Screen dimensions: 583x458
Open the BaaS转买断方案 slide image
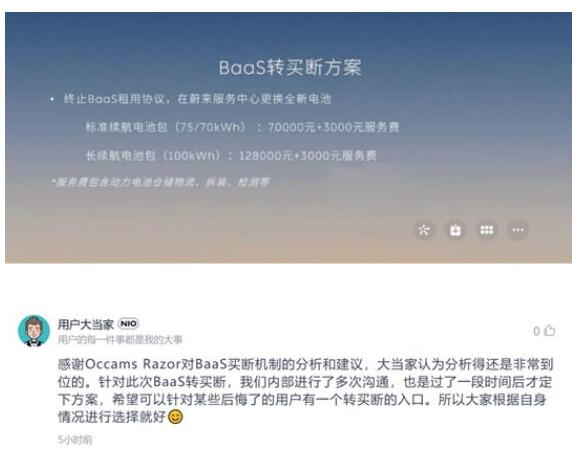[289, 138]
